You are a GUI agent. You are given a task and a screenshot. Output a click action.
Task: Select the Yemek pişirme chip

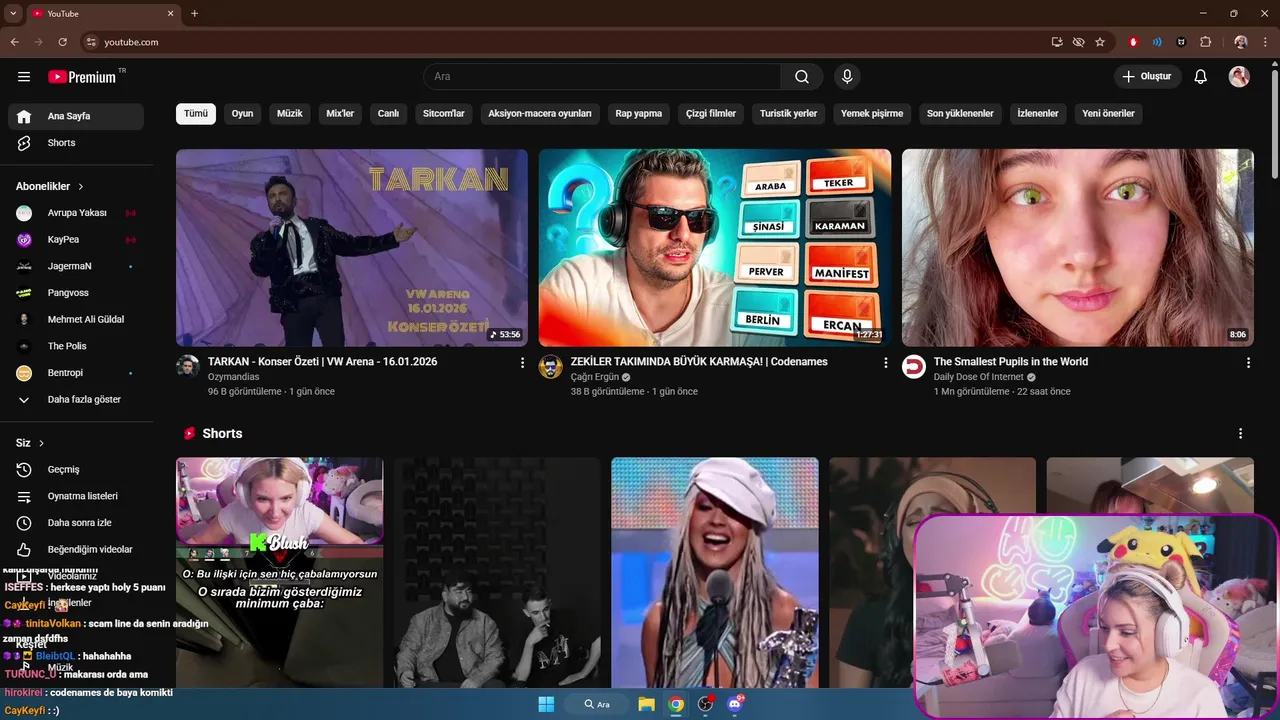872,114
